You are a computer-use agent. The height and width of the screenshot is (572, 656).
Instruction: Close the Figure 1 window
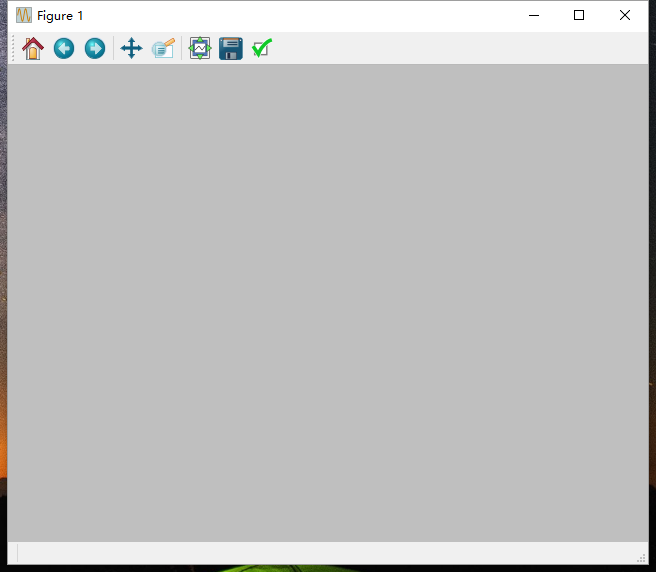coord(625,15)
